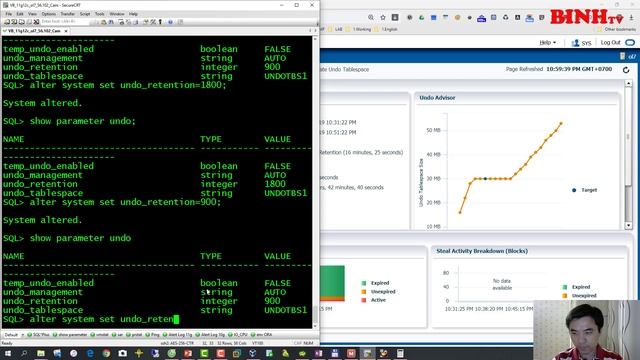Click the browser zoom magnifier icon
640x360 pixels.
point(371,17)
